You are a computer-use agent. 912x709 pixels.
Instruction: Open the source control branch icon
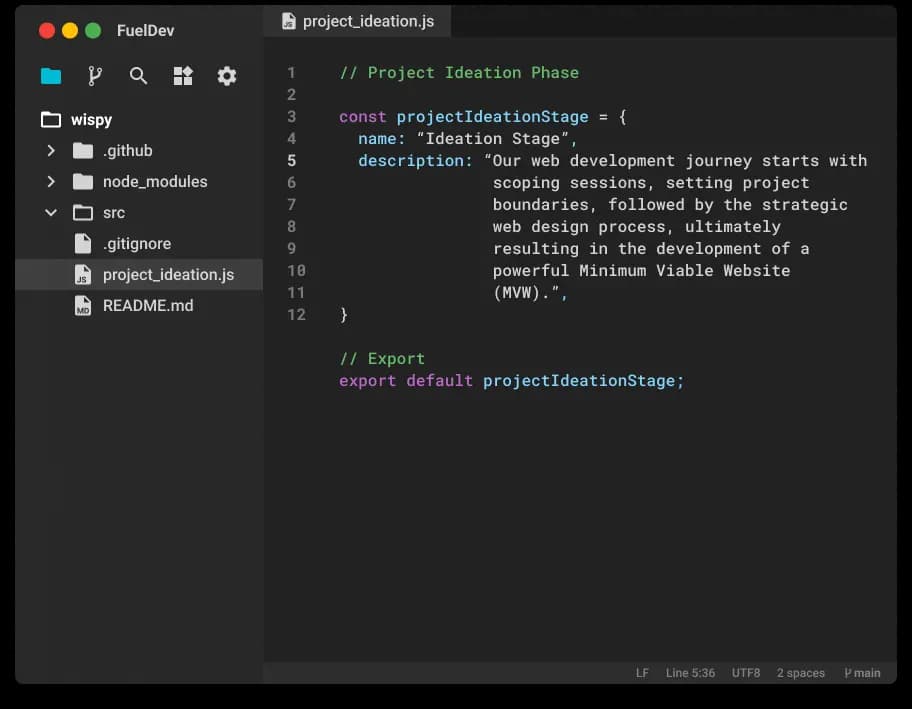point(95,76)
